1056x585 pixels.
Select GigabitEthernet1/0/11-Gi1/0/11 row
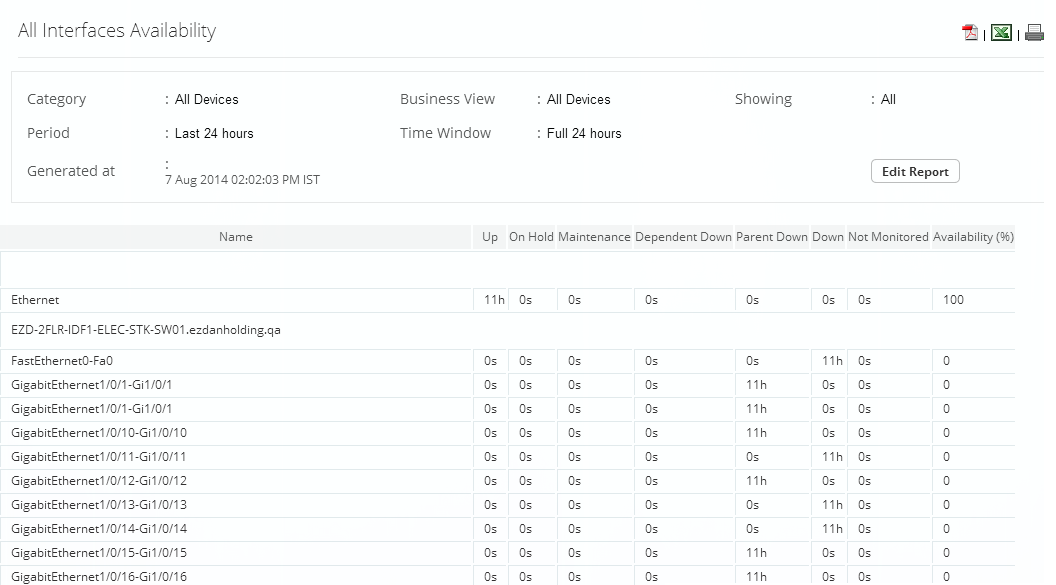click(x=99, y=457)
